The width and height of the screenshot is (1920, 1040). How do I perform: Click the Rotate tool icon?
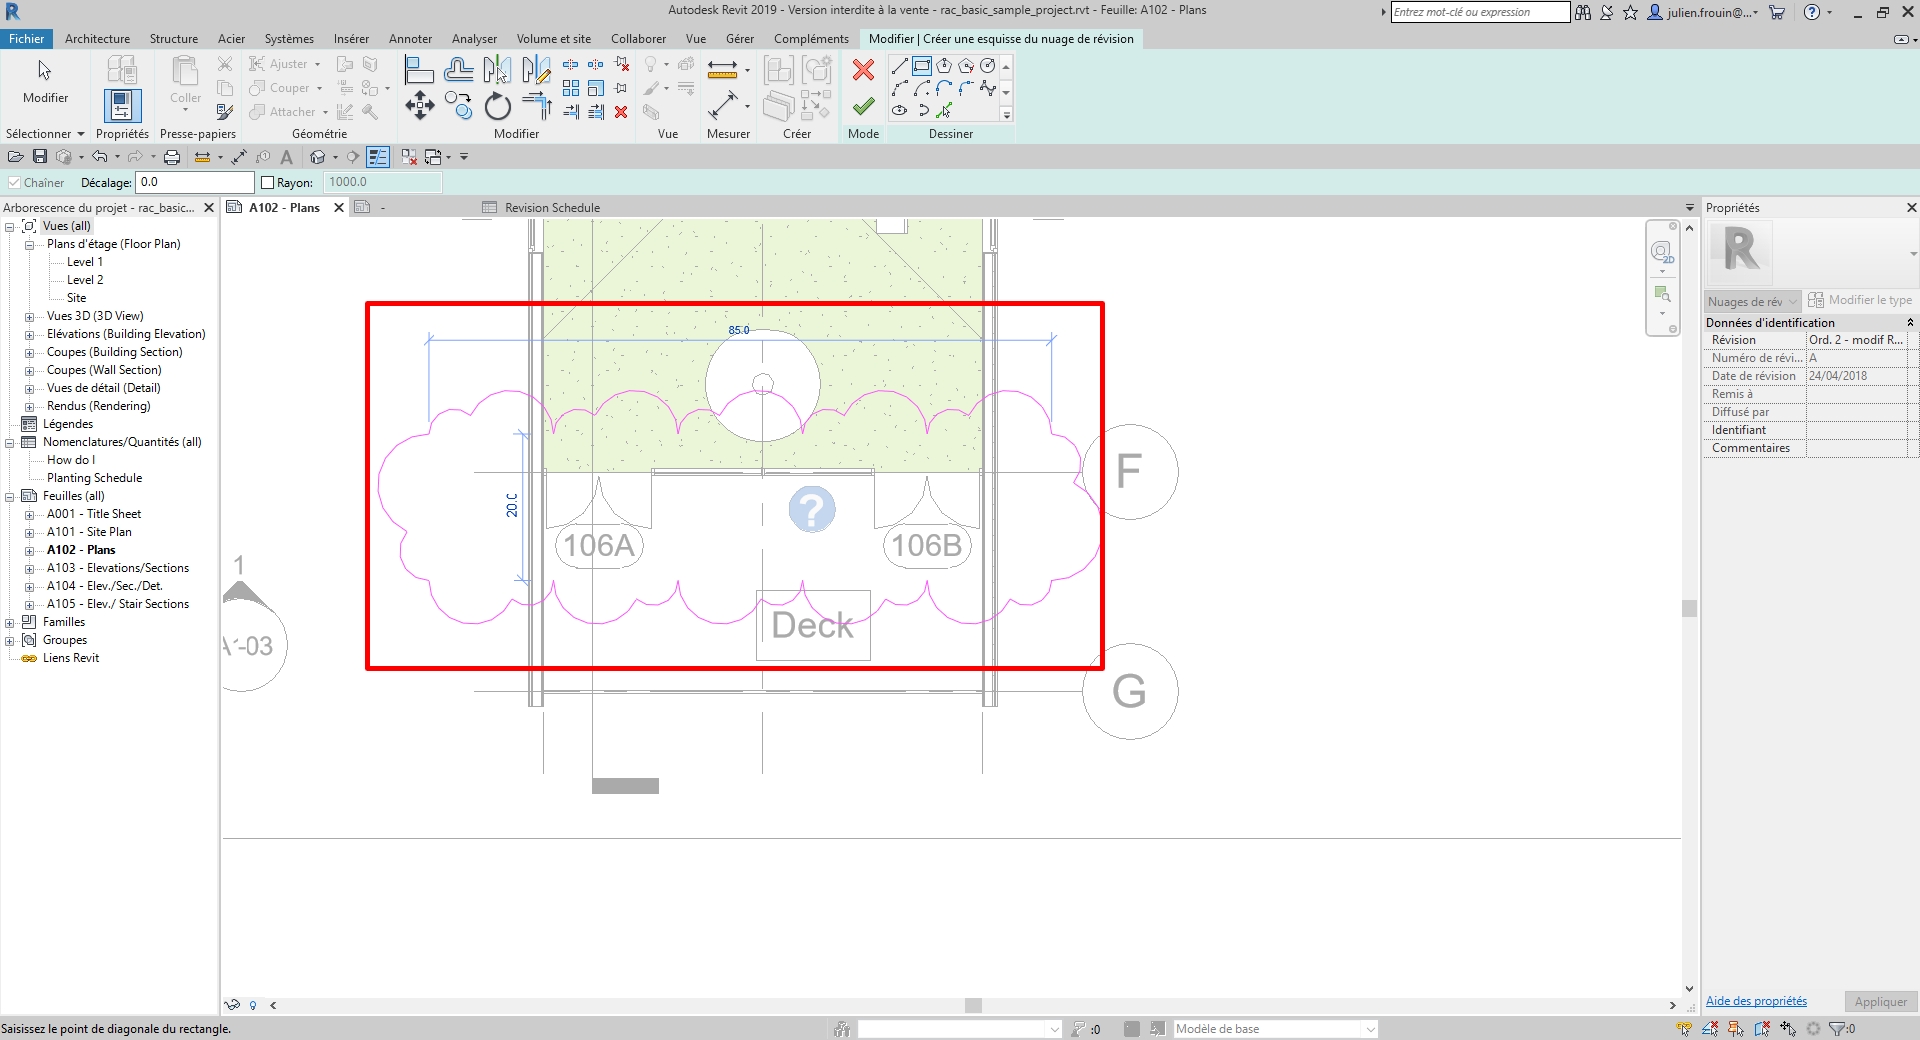click(497, 105)
